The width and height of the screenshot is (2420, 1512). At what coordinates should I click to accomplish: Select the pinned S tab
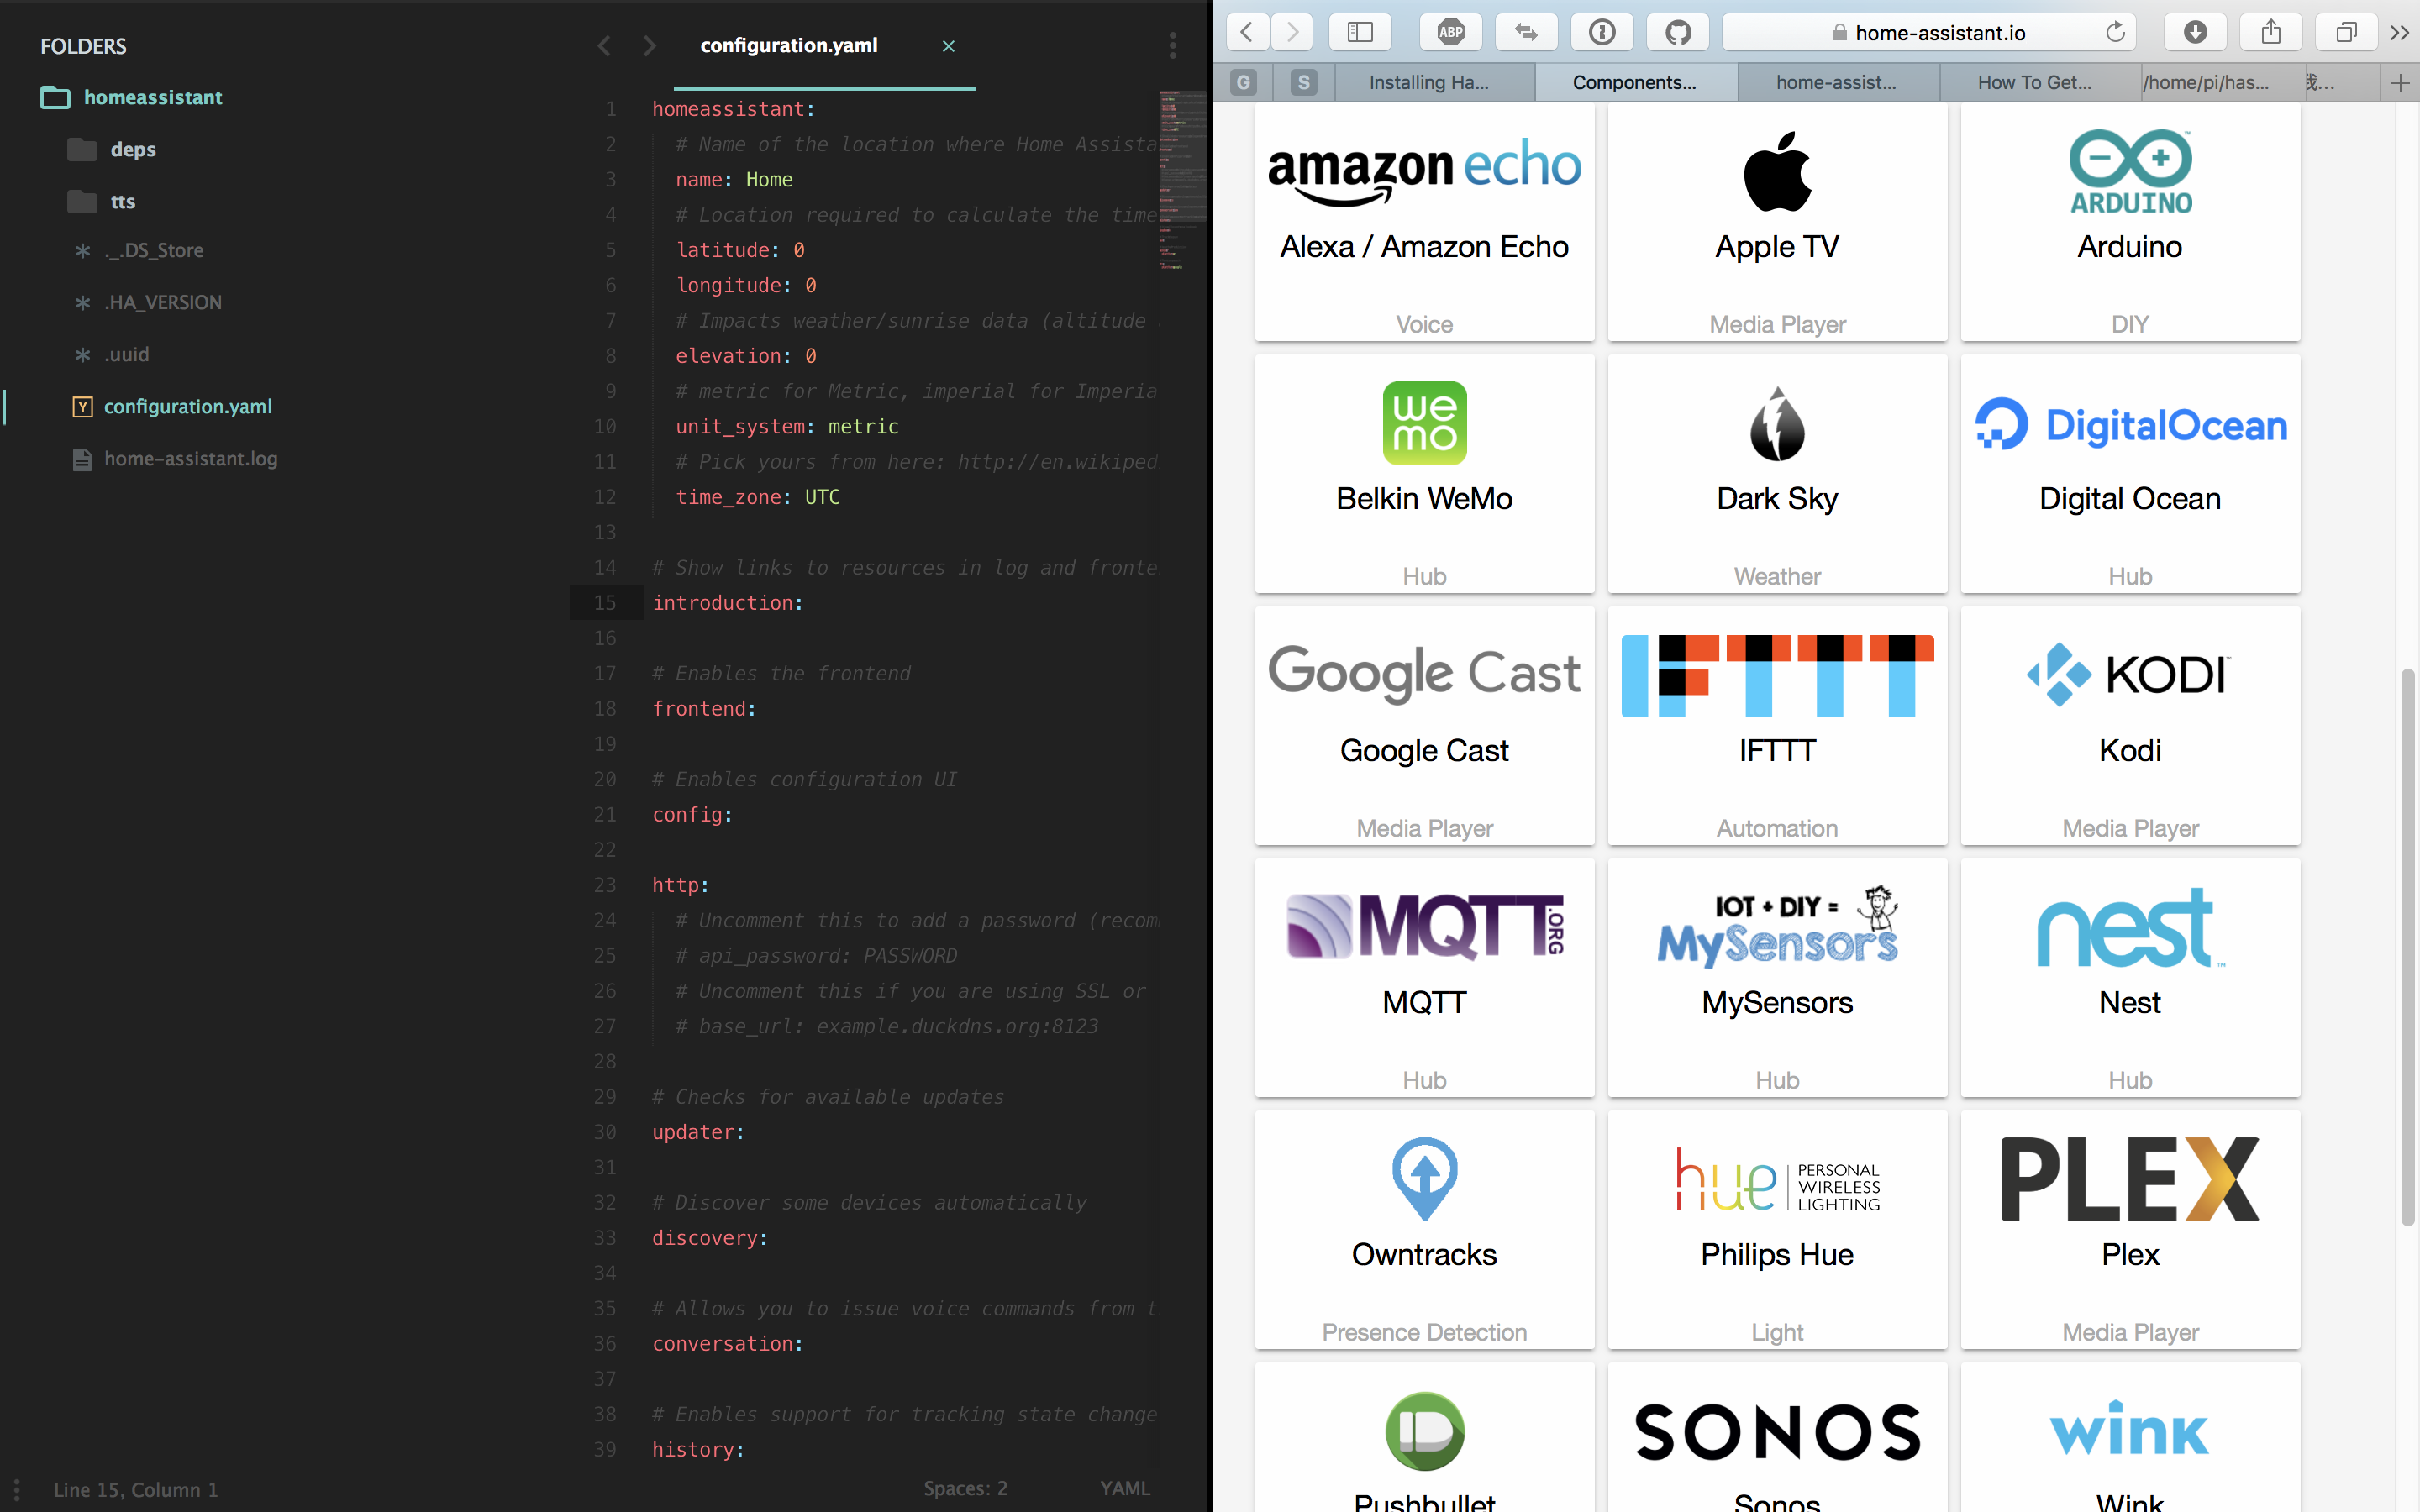click(1303, 83)
